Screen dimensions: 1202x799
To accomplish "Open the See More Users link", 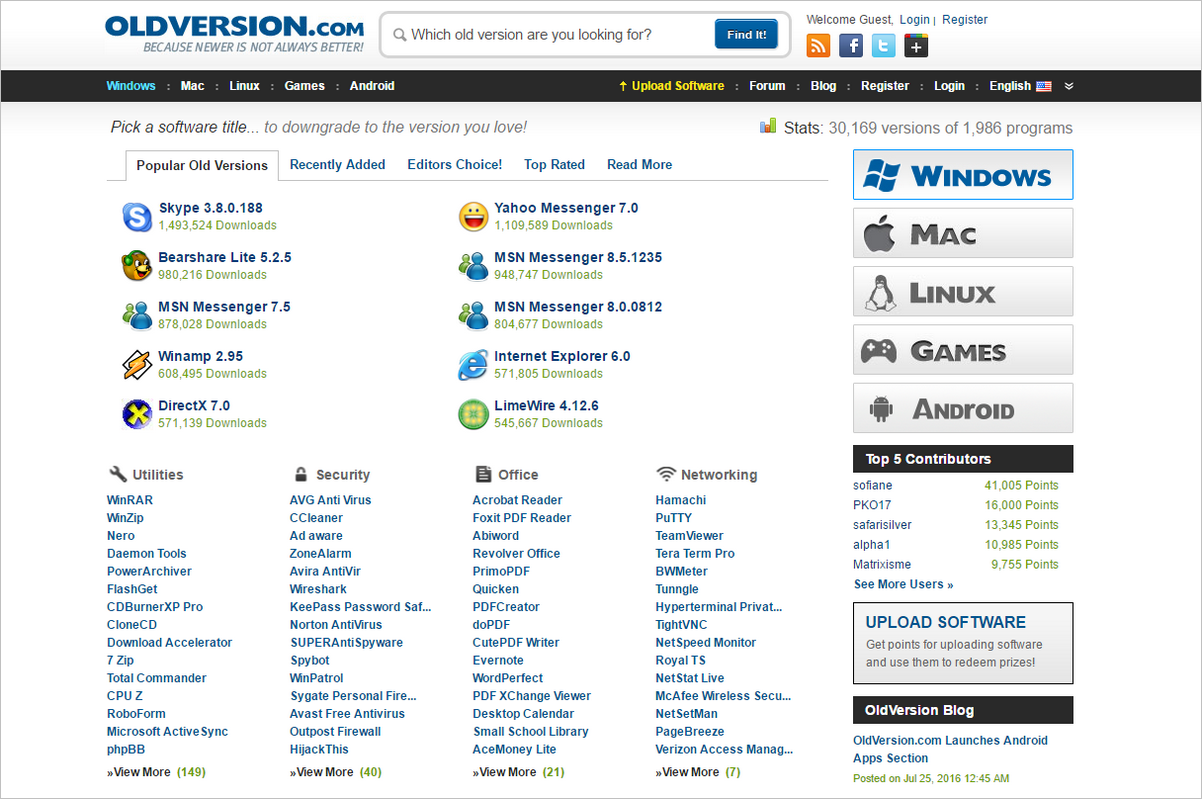I will (904, 584).
